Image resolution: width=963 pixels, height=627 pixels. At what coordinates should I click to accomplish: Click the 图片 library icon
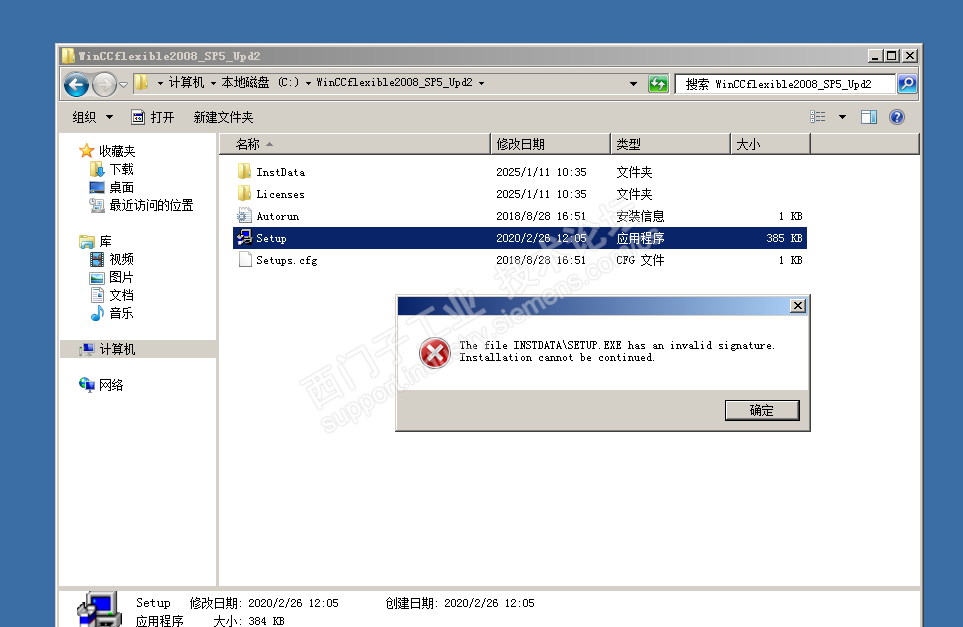click(97, 278)
